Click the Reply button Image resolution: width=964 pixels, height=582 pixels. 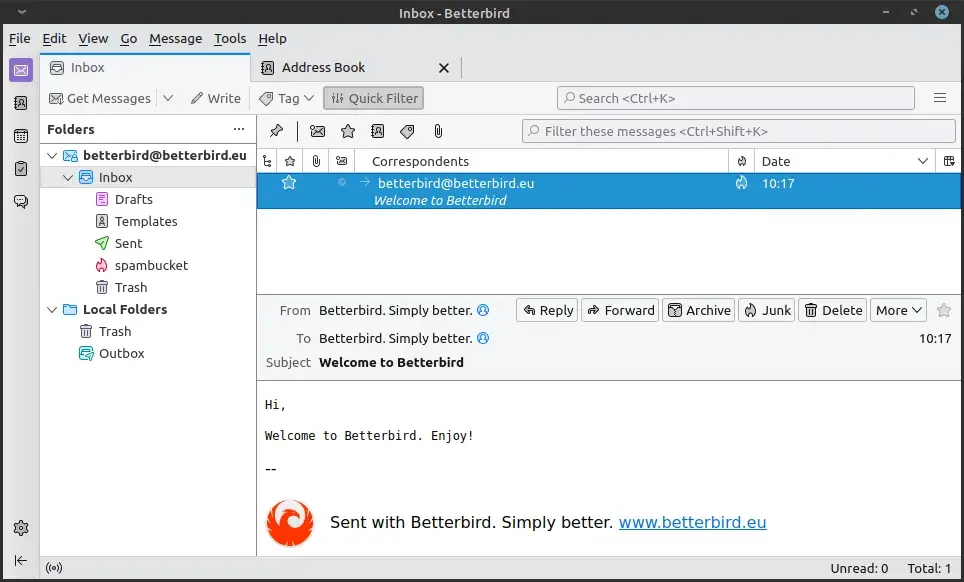pos(548,310)
